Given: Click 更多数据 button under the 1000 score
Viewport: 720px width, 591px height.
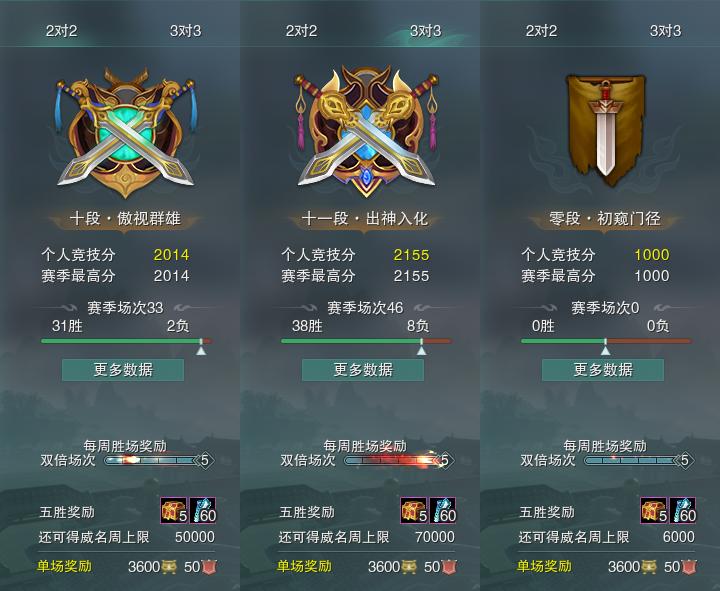Looking at the screenshot, I should 603,370.
